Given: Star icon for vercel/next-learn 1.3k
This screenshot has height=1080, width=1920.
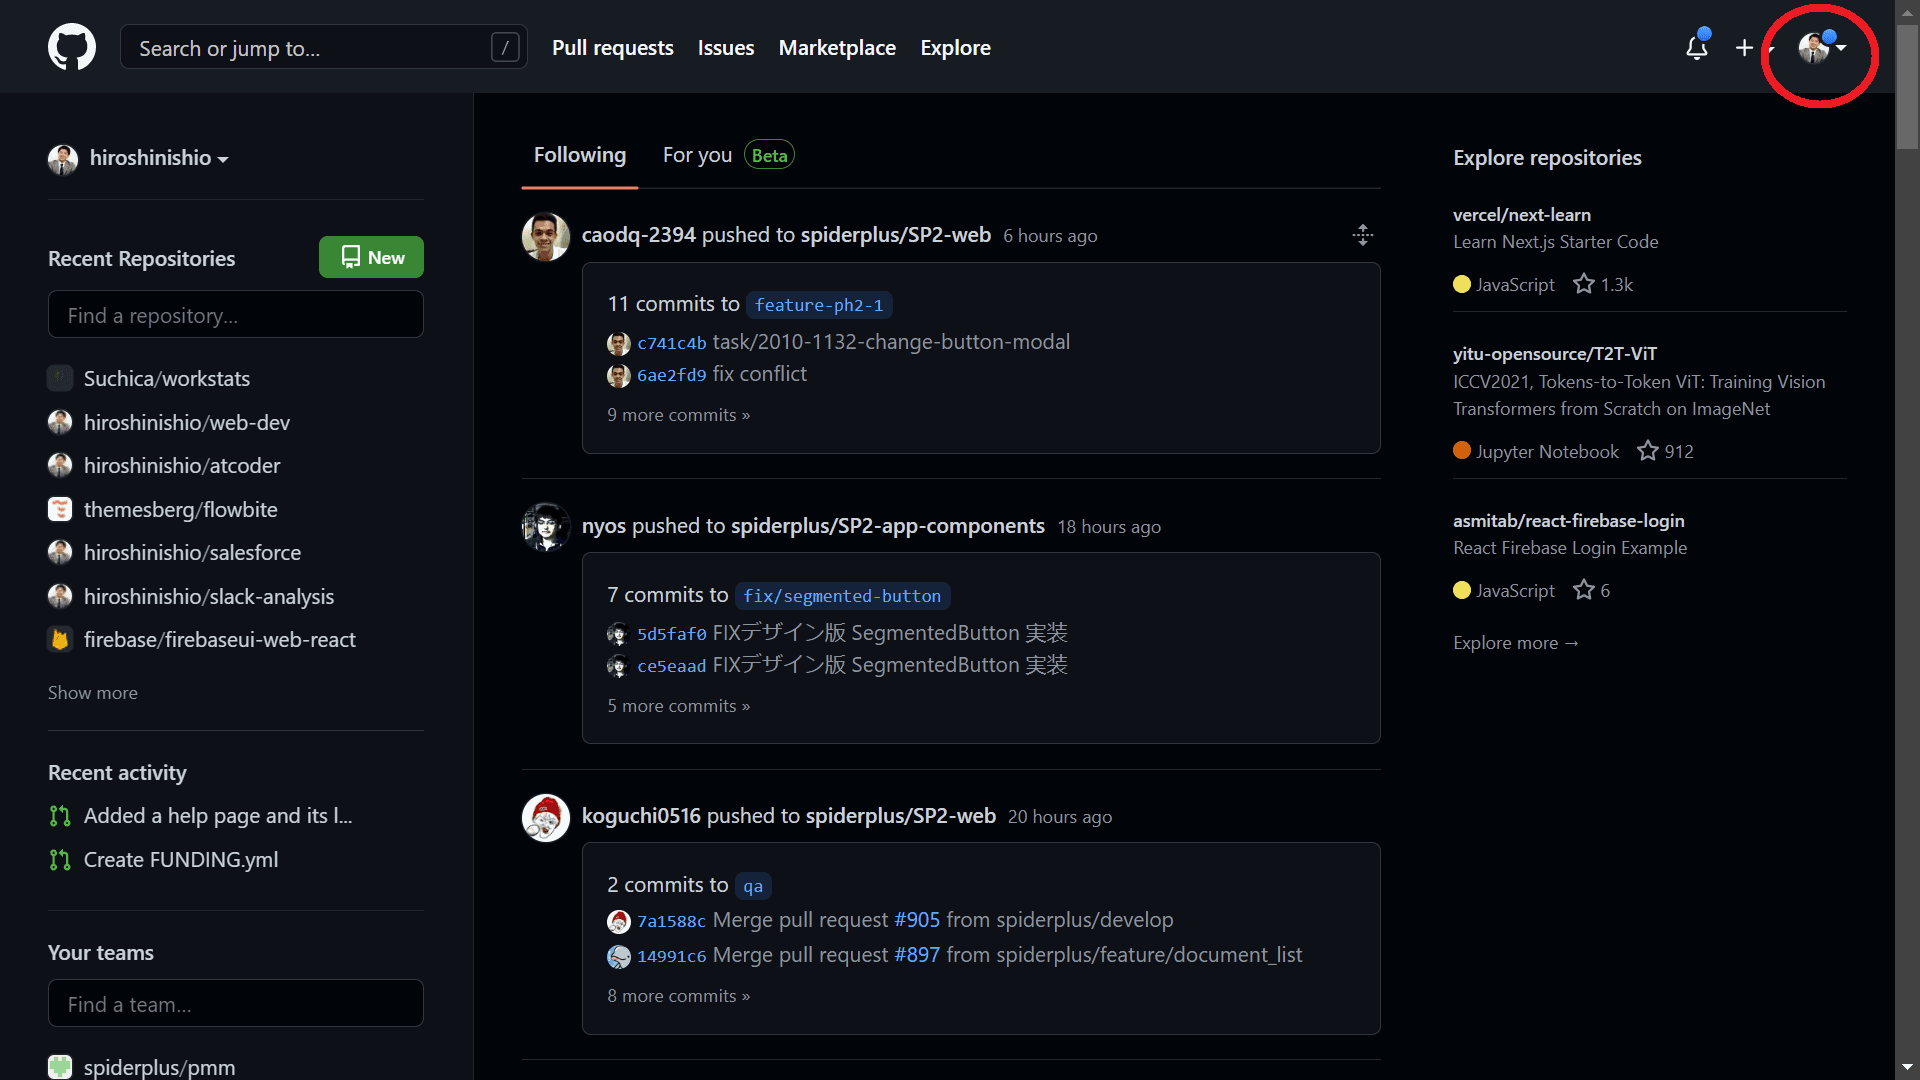Looking at the screenshot, I should point(1584,284).
